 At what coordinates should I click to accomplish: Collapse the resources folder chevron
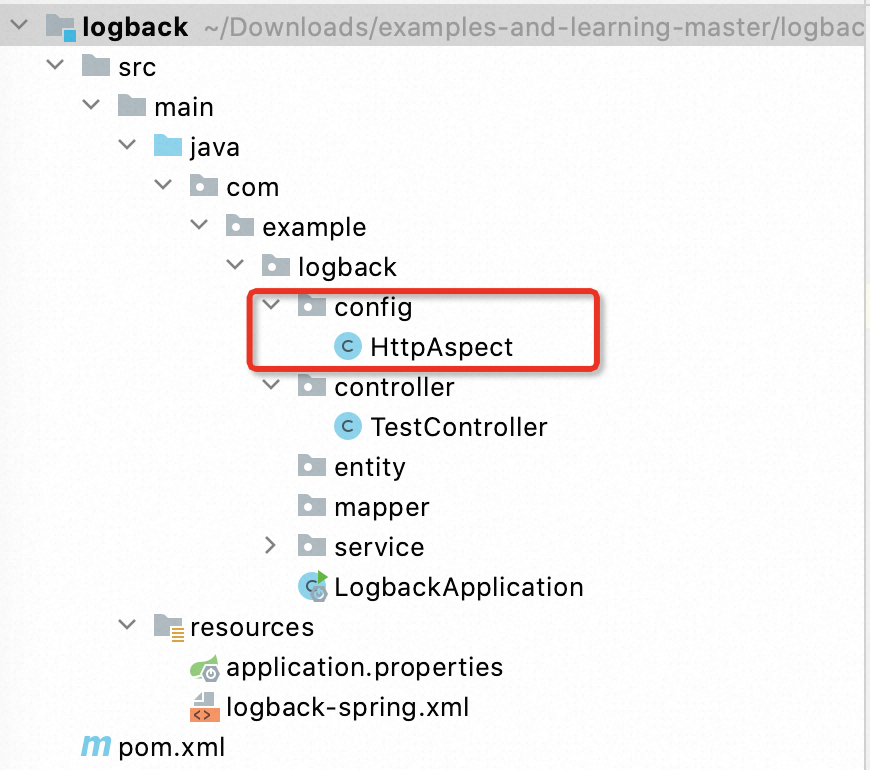click(127, 627)
